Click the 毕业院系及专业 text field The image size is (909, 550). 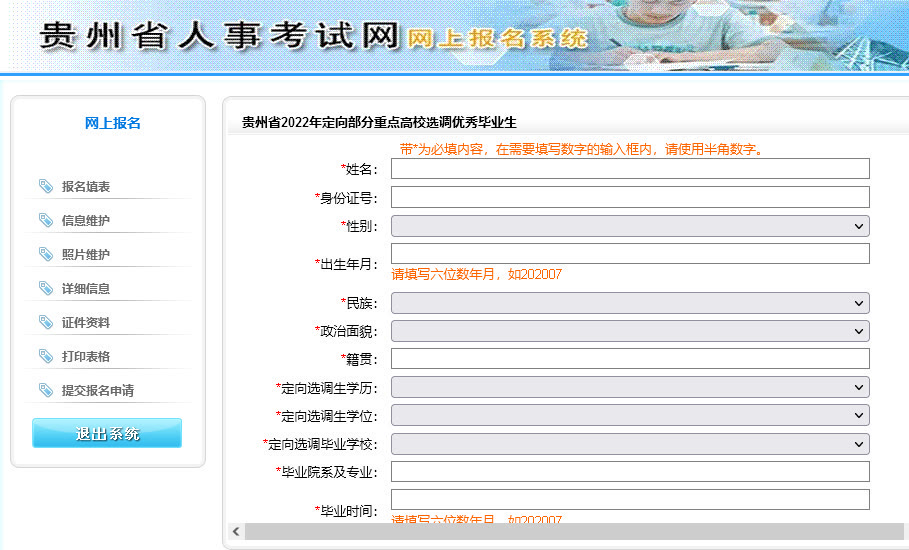[629, 471]
